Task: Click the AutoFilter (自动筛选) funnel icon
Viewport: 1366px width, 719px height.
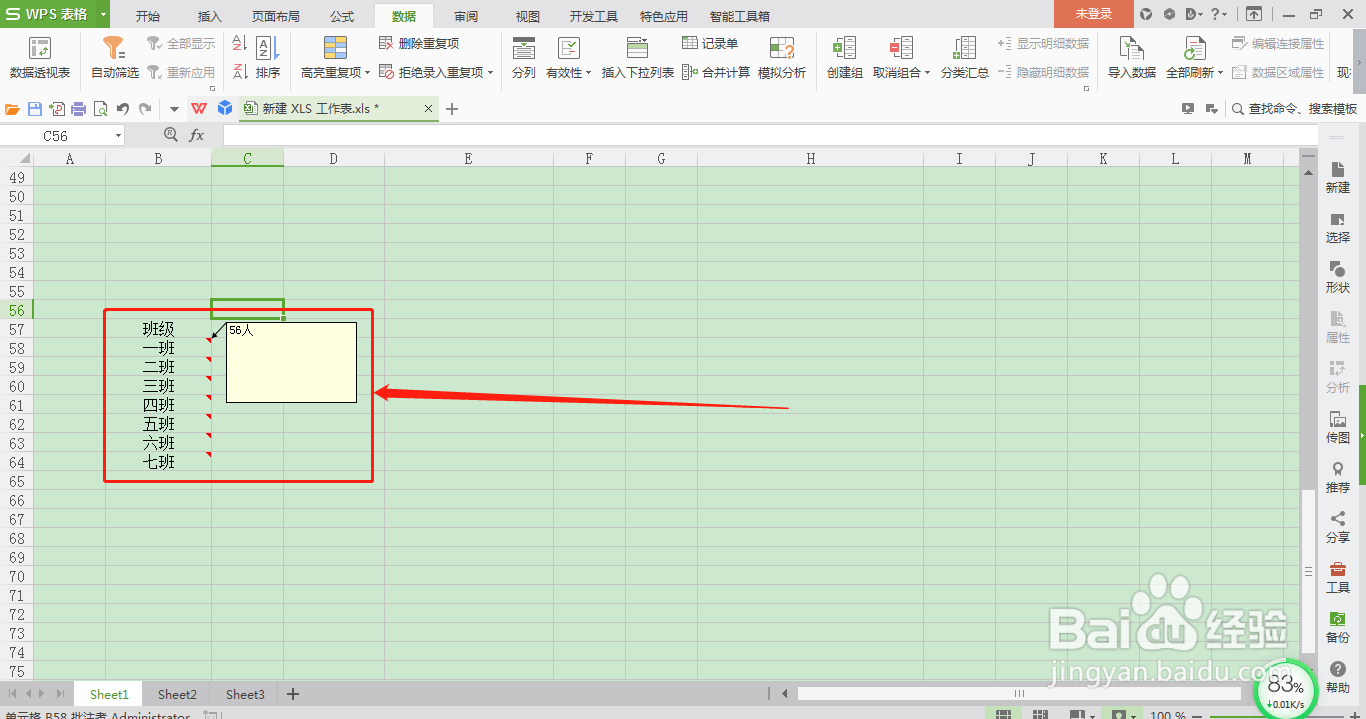Action: tap(115, 48)
